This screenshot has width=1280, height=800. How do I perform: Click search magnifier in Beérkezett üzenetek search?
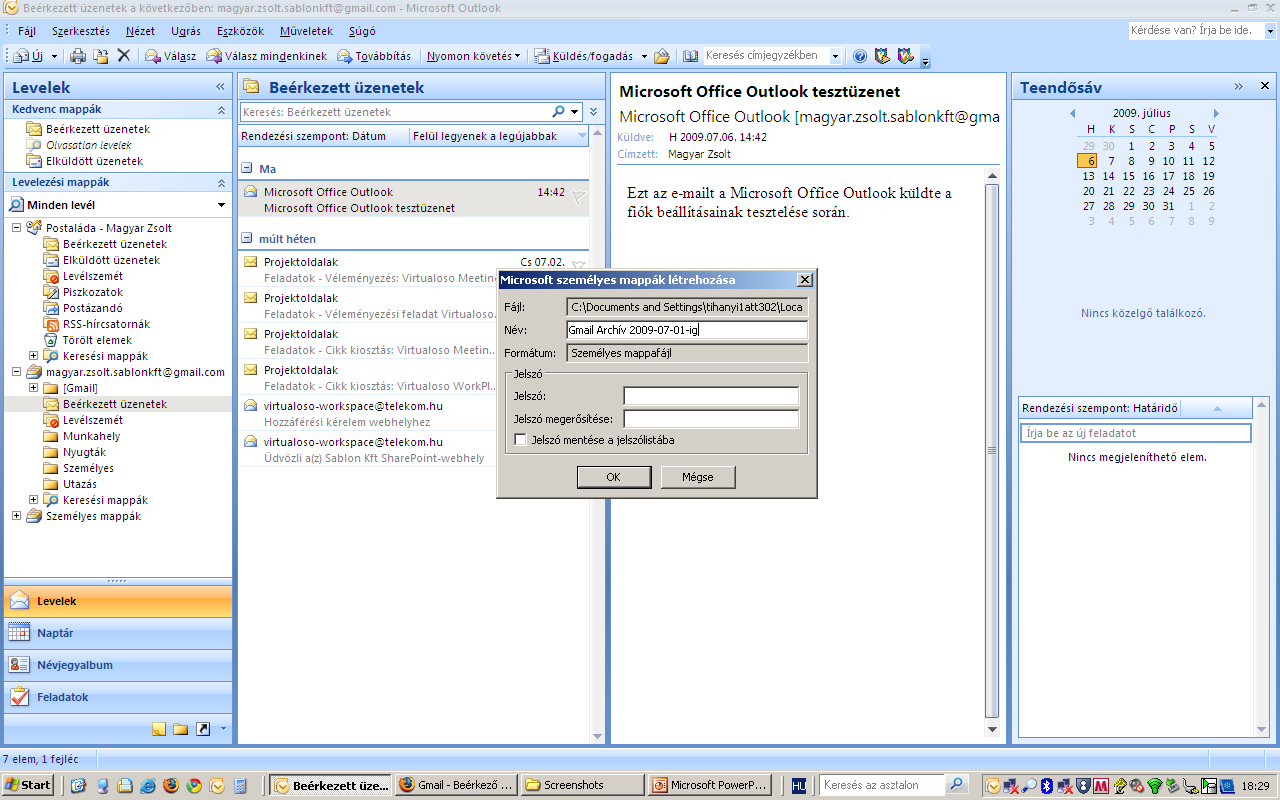click(x=559, y=112)
